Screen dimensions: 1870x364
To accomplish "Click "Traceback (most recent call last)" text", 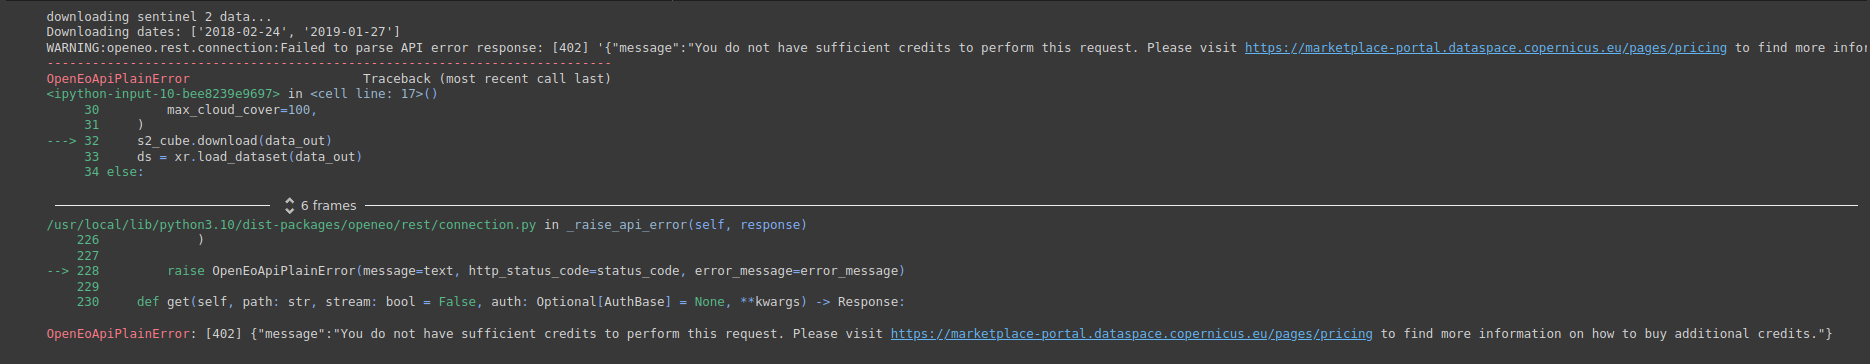I will (486, 79).
